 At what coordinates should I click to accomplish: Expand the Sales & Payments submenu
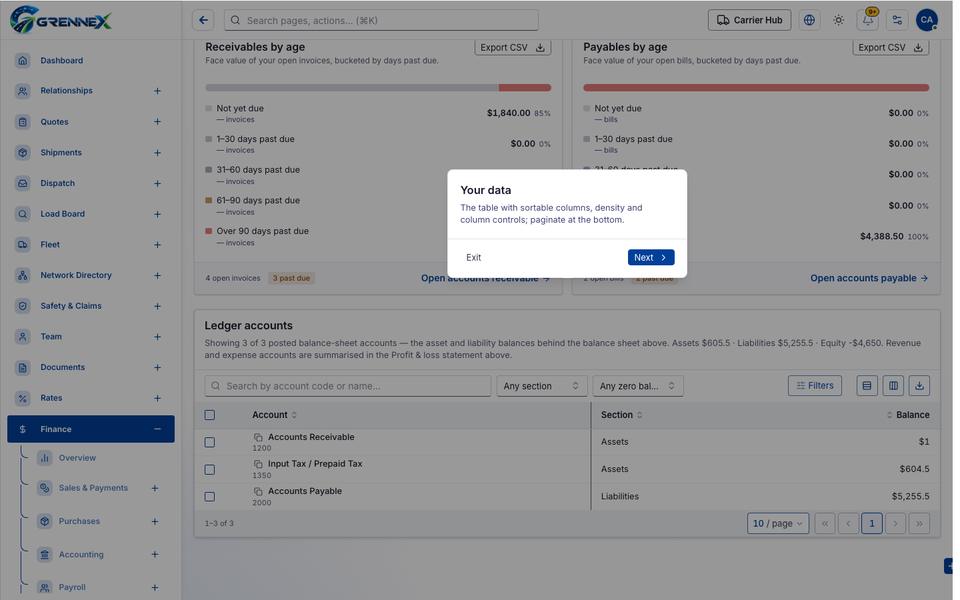coord(155,488)
